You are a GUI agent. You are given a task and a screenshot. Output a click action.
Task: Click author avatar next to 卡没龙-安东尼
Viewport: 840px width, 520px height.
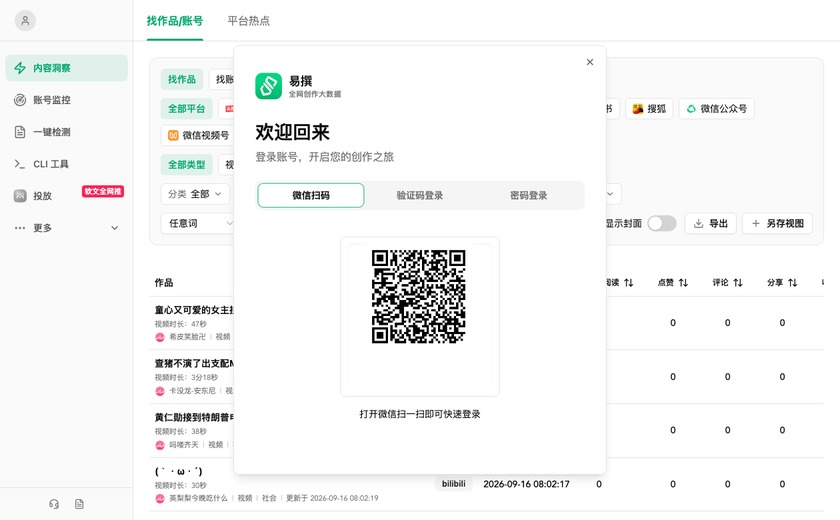160,391
